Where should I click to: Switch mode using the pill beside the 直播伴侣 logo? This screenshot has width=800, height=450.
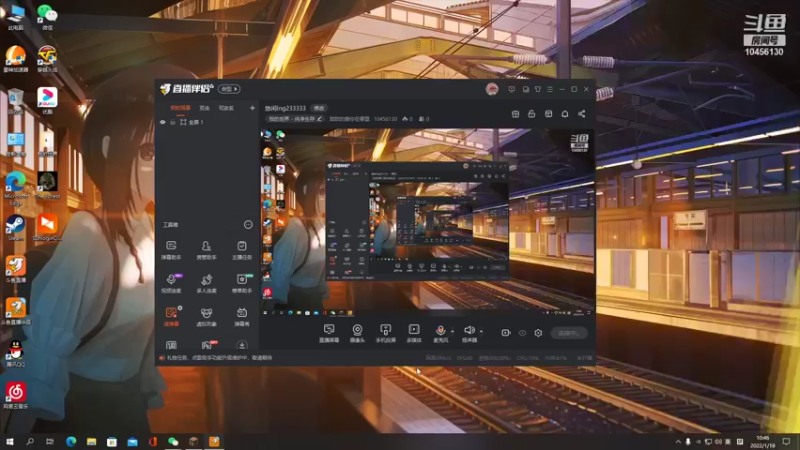pyautogui.click(x=229, y=89)
